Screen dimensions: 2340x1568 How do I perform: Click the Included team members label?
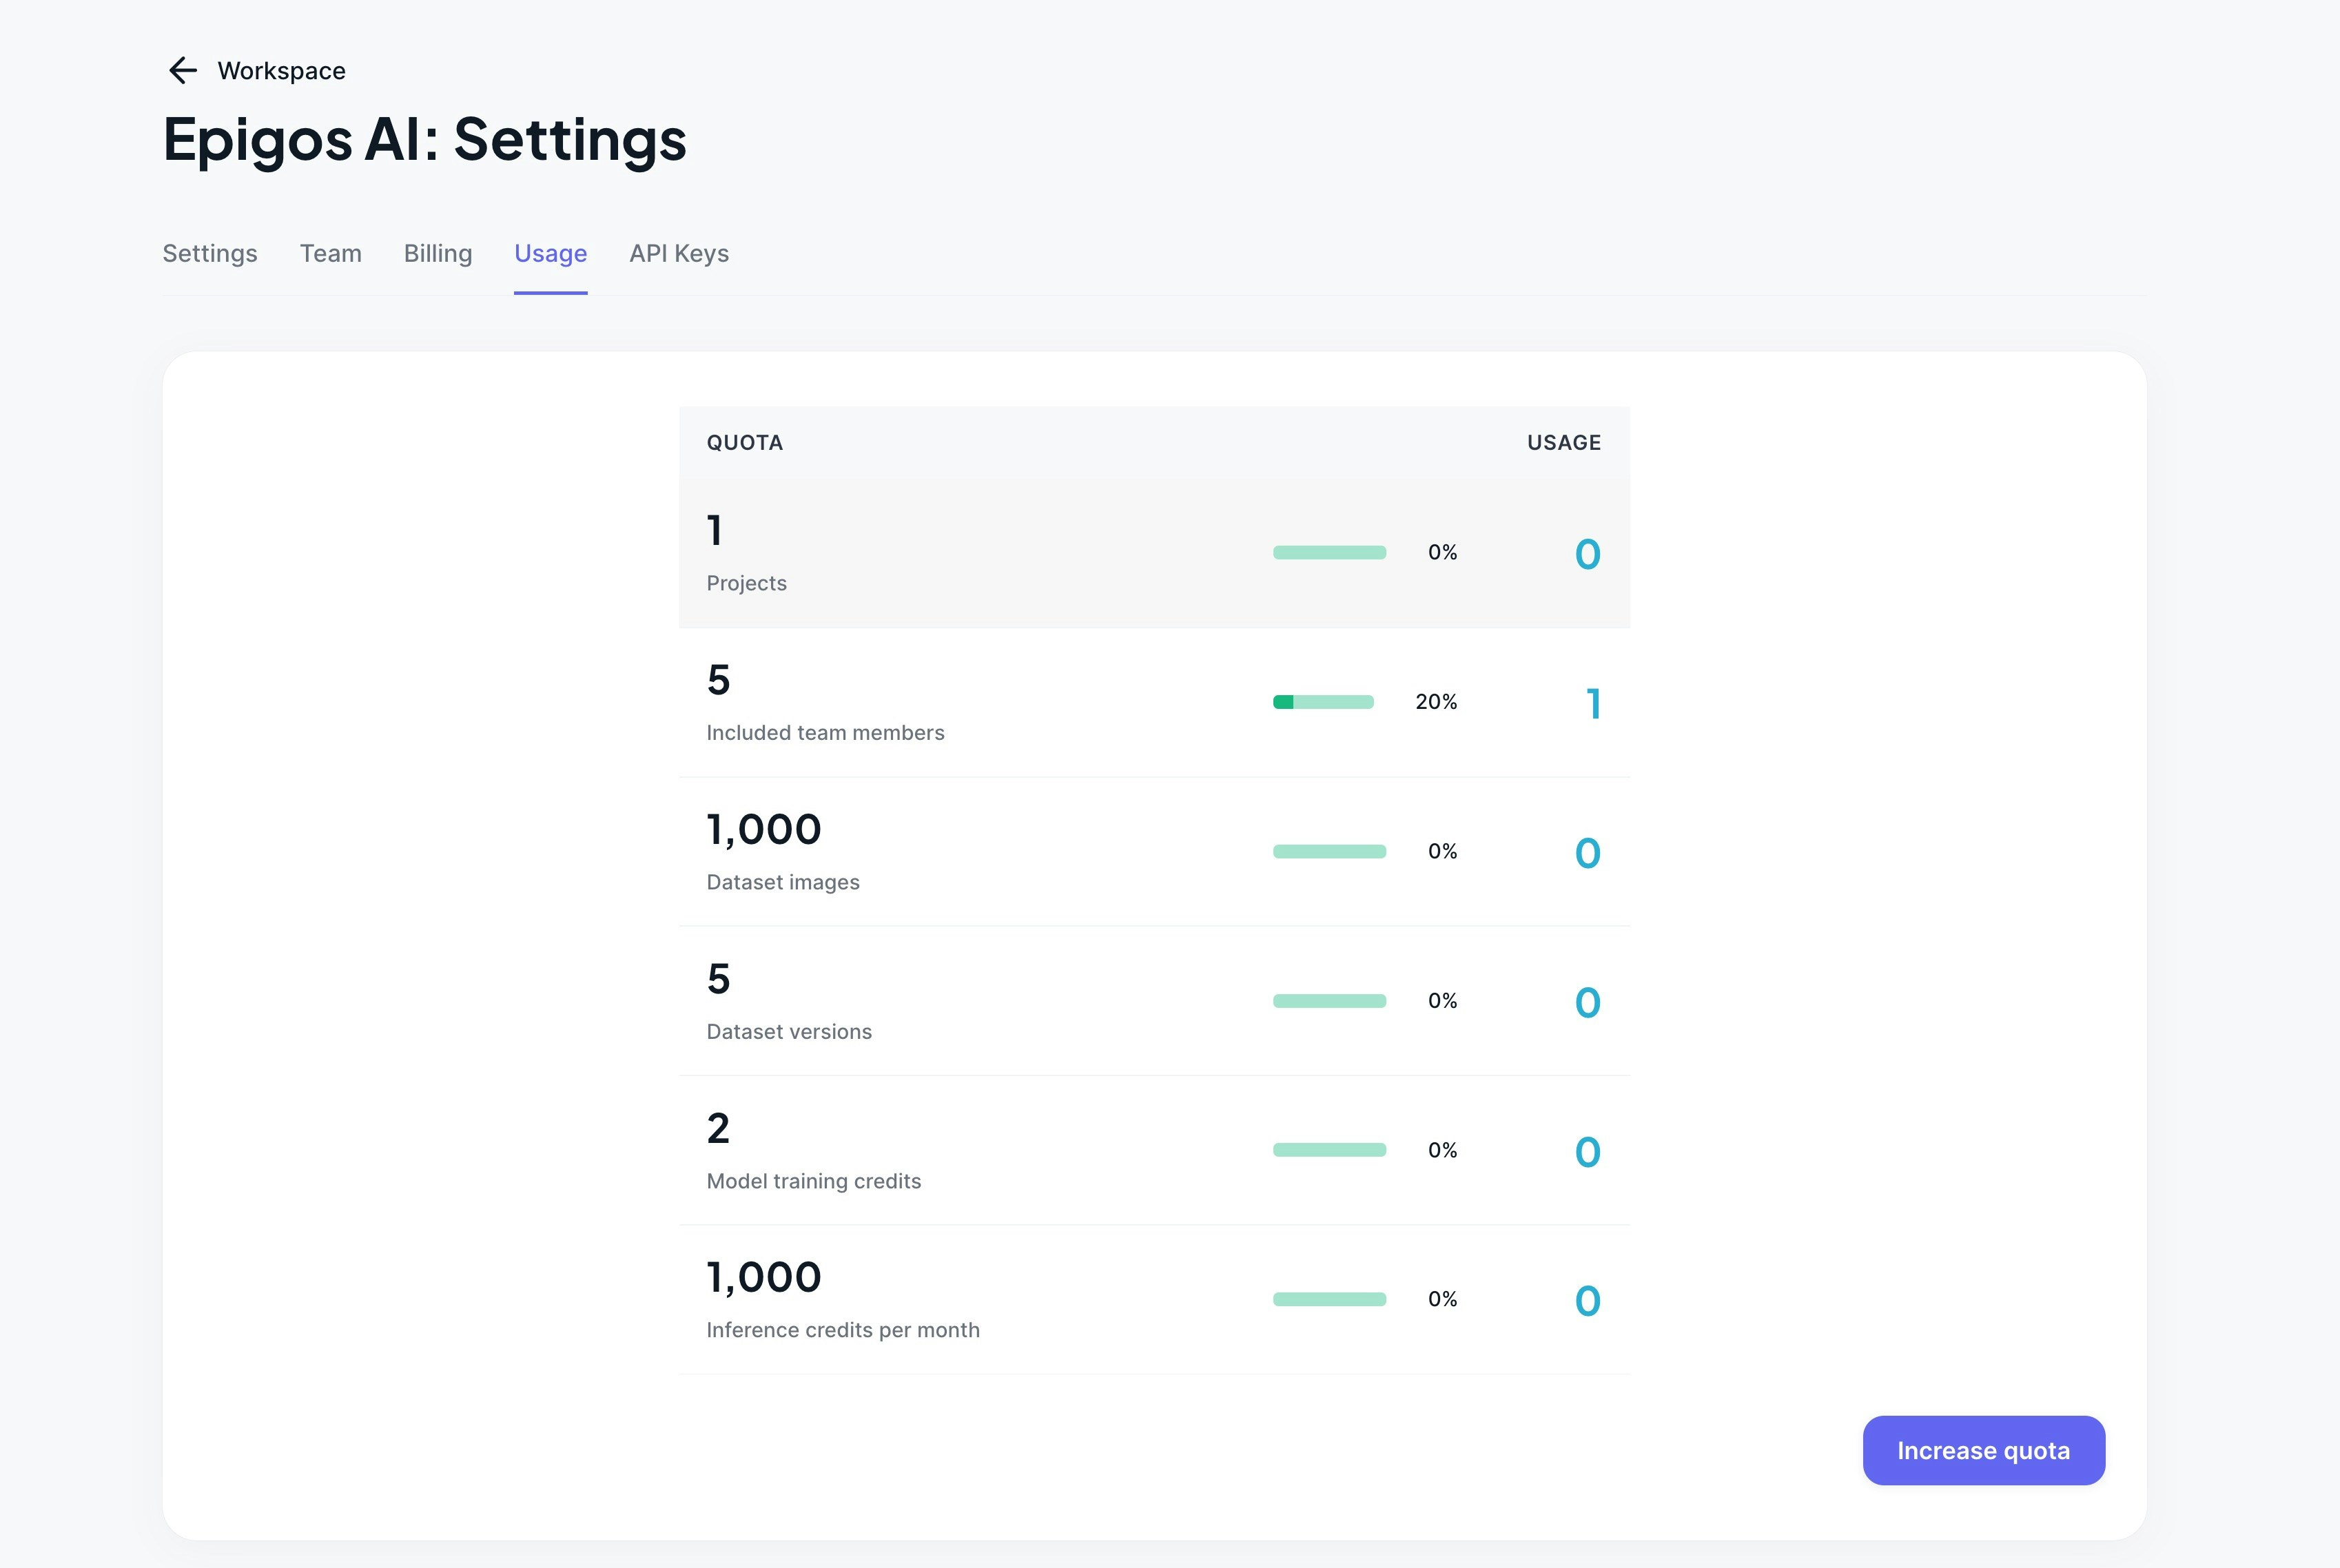[825, 733]
